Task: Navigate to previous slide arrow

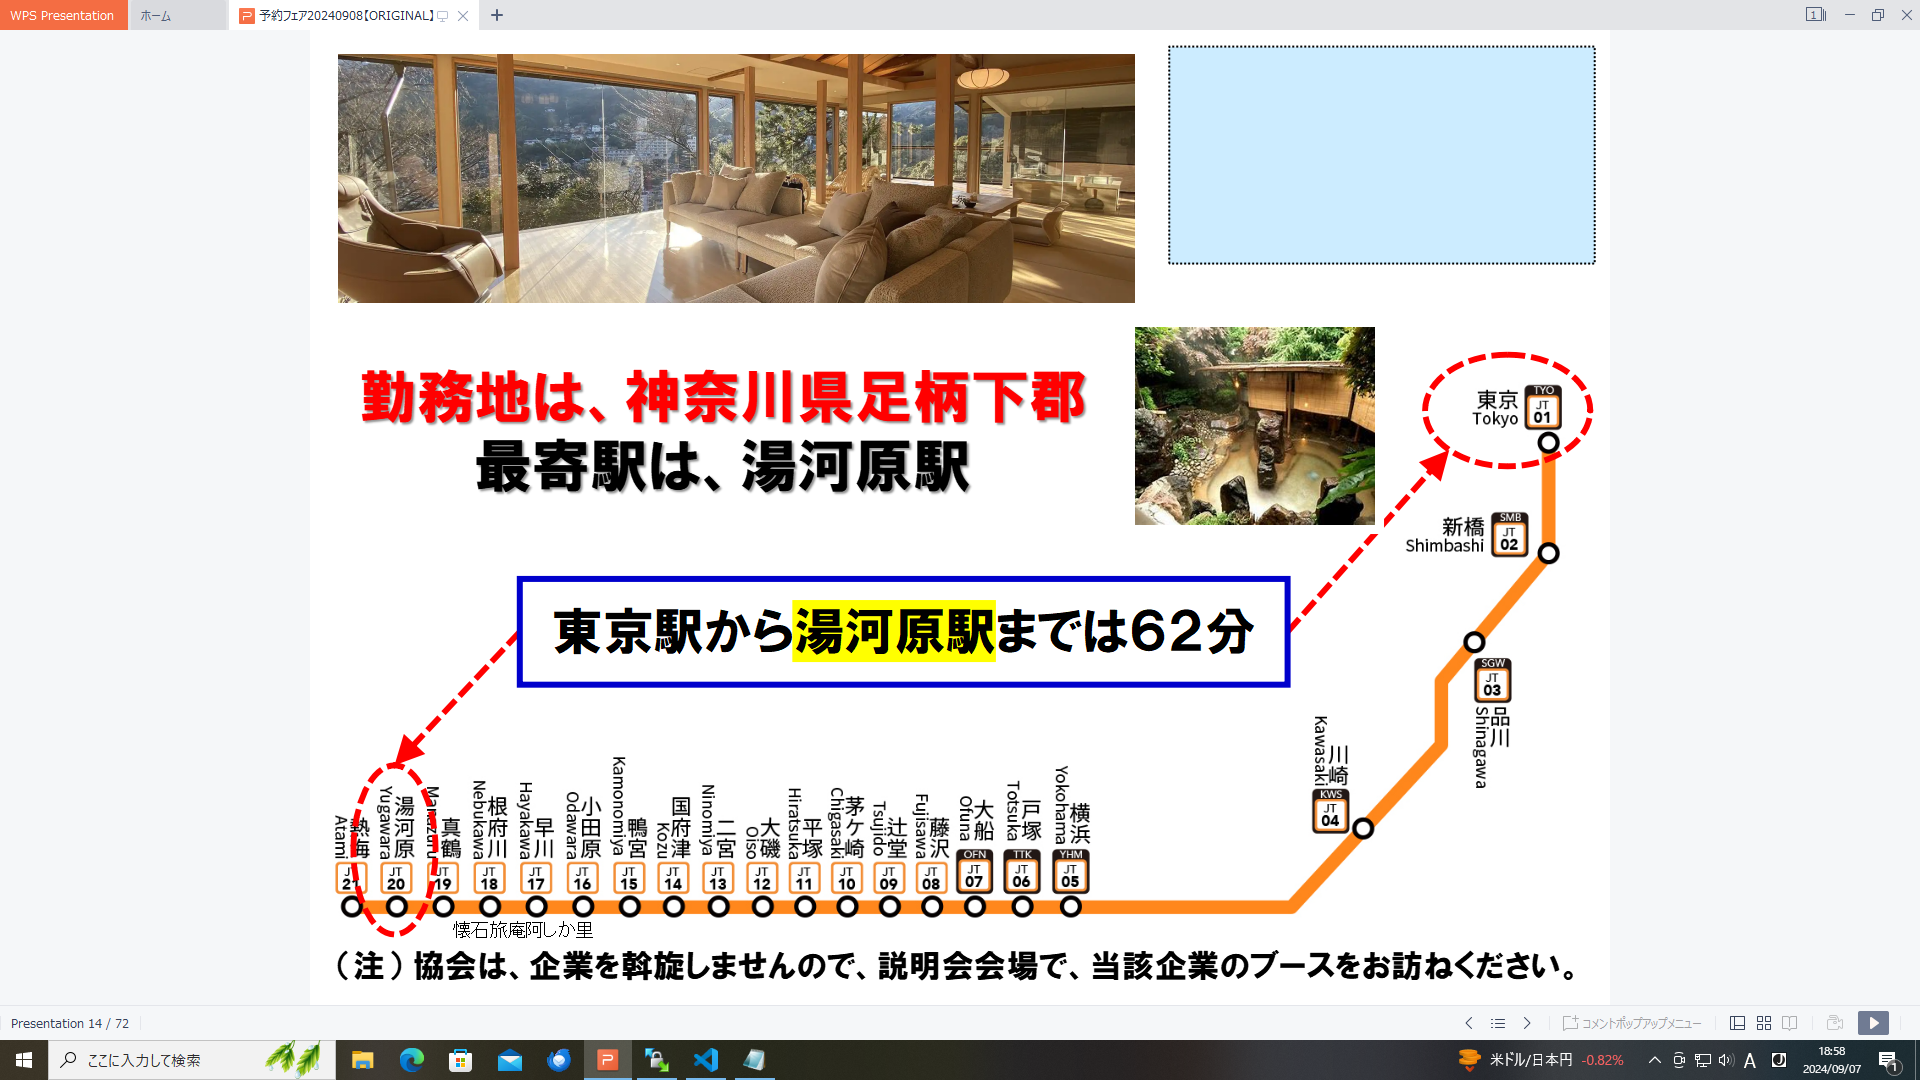Action: 1469,1023
